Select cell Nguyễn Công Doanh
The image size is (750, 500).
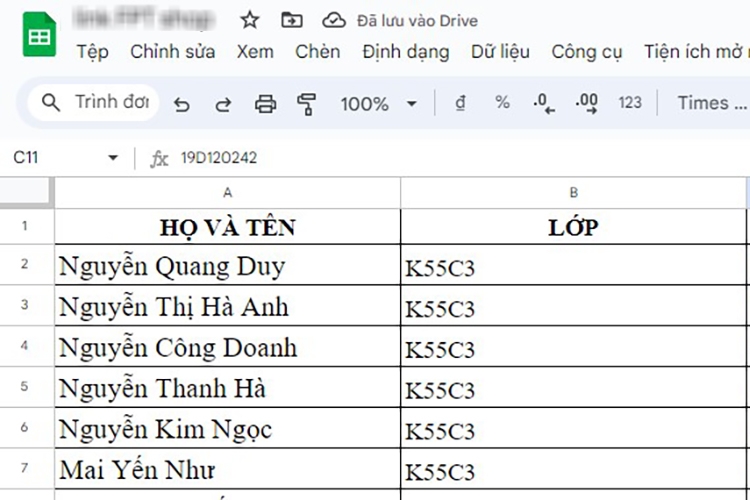(228, 346)
